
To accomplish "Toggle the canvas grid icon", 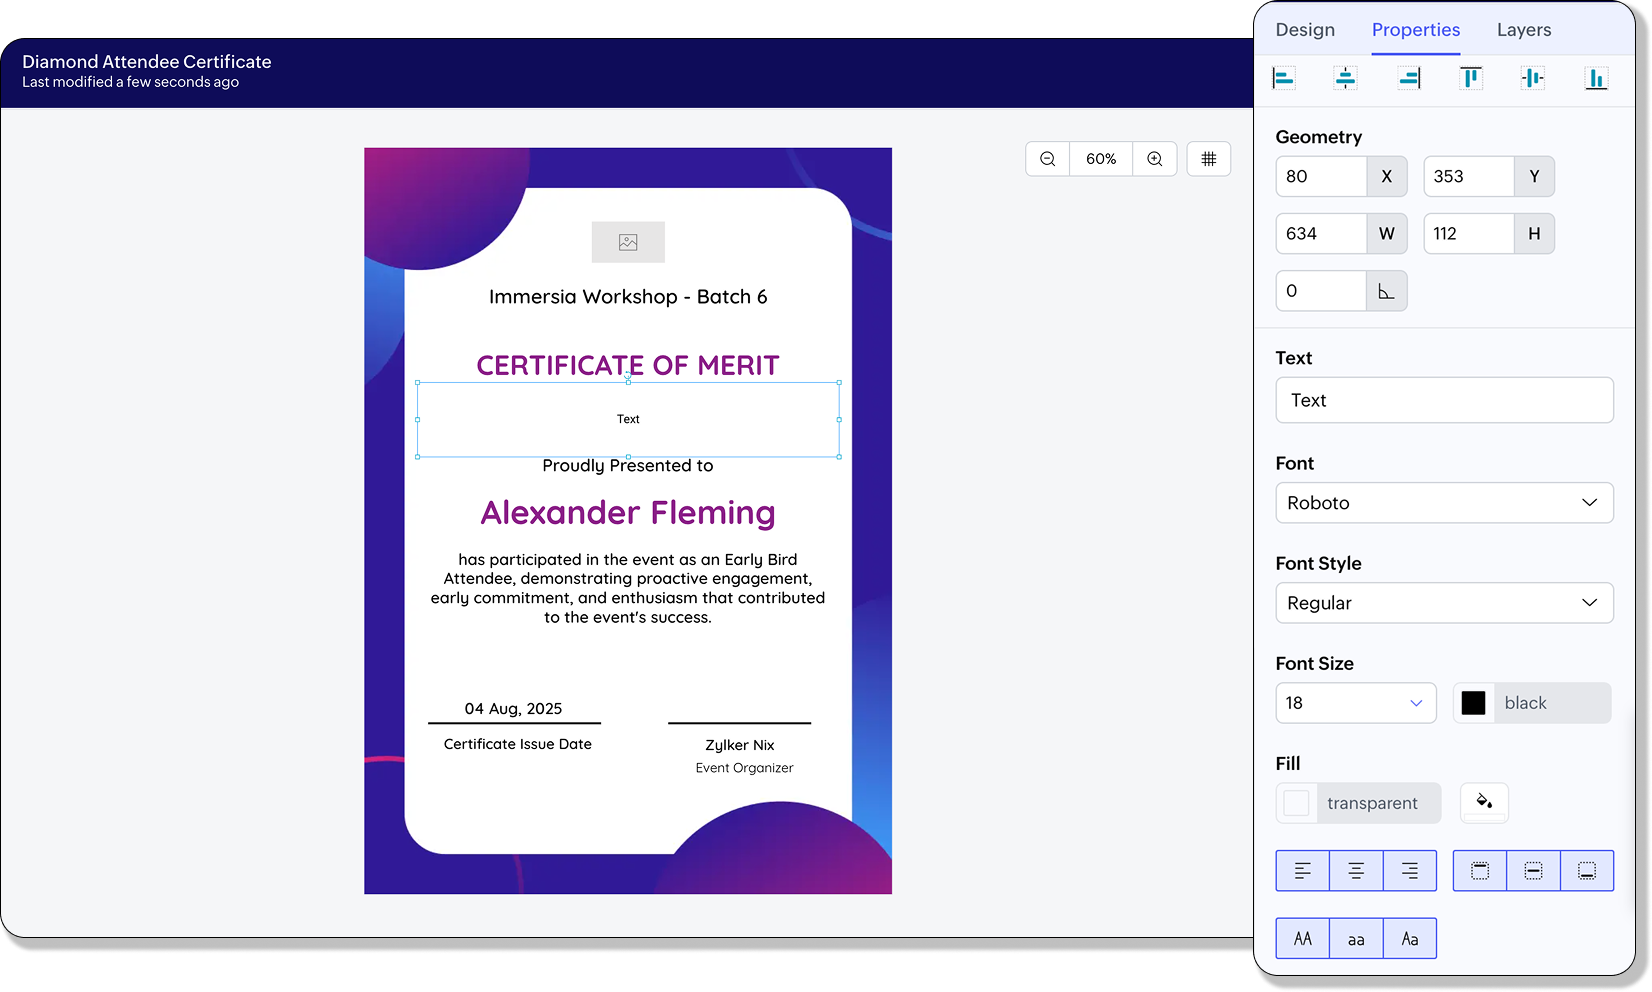I will pyautogui.click(x=1209, y=159).
